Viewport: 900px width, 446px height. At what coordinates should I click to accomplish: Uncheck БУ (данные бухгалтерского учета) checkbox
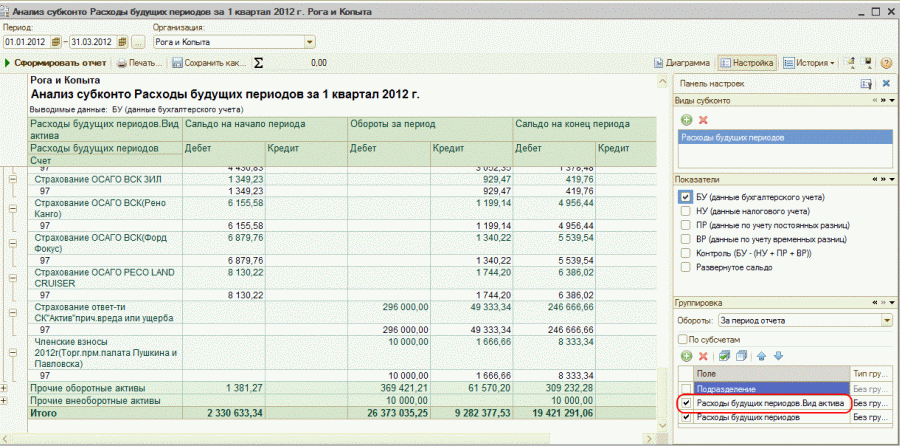(686, 197)
